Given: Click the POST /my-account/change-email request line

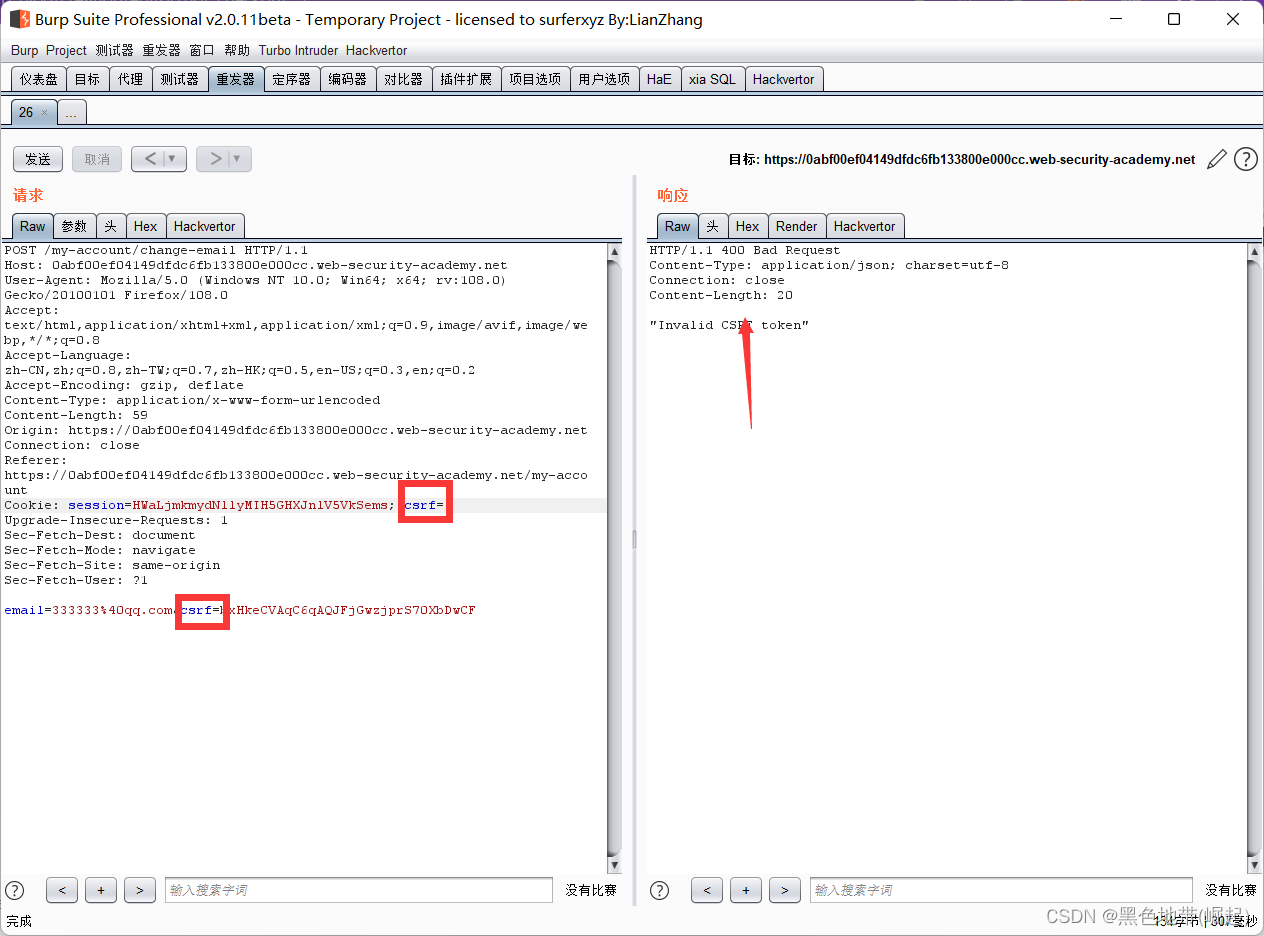Looking at the screenshot, I should [156, 250].
